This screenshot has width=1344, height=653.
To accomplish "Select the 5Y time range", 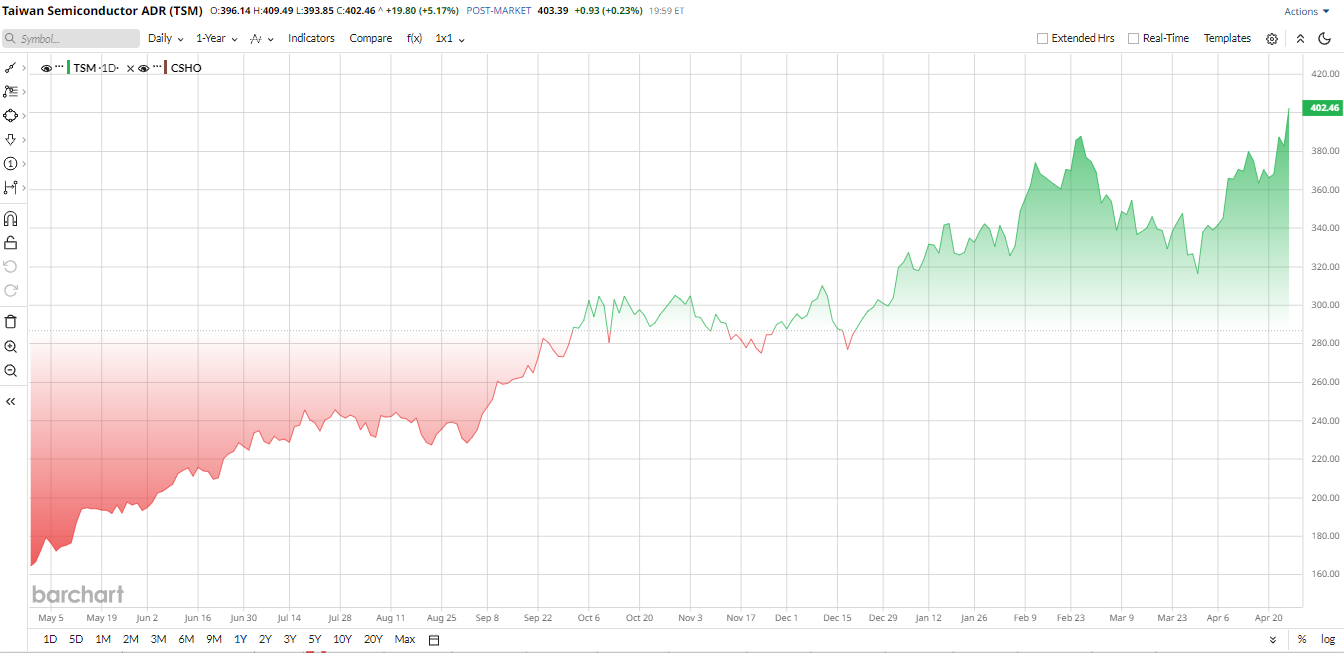I will [314, 640].
